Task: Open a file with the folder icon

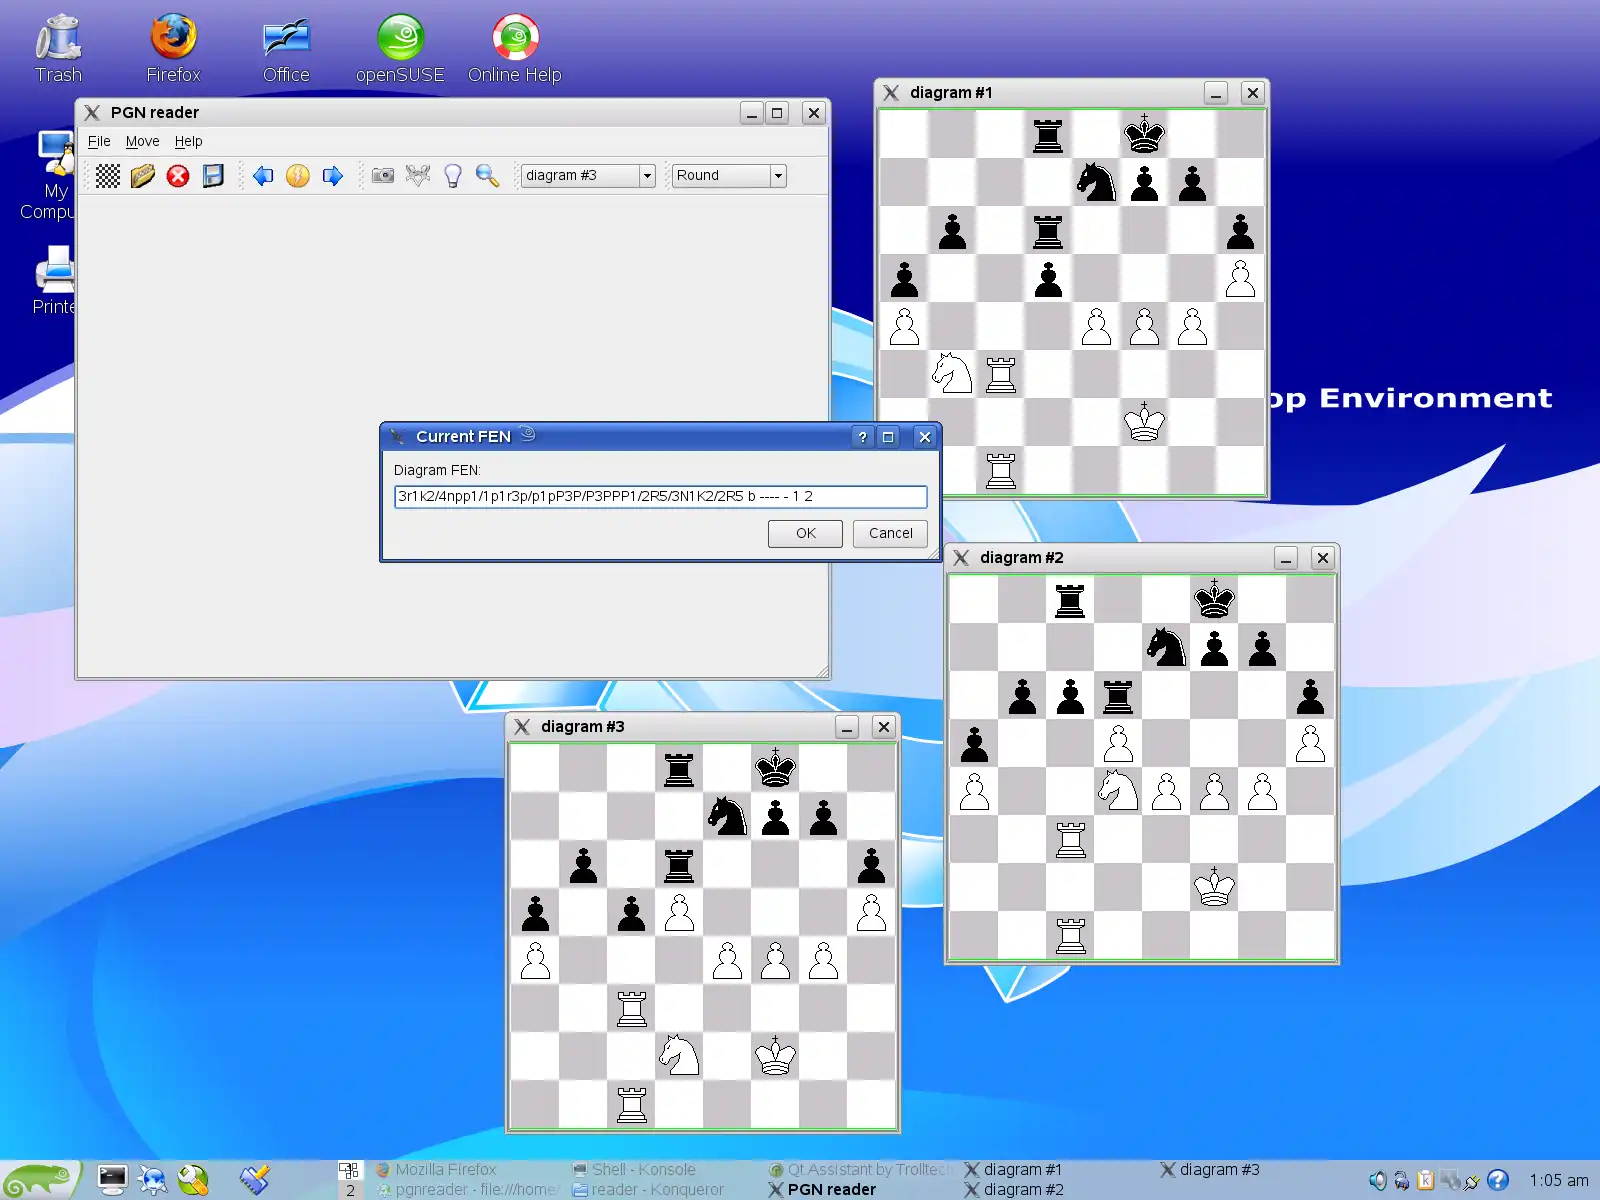Action: click(143, 176)
